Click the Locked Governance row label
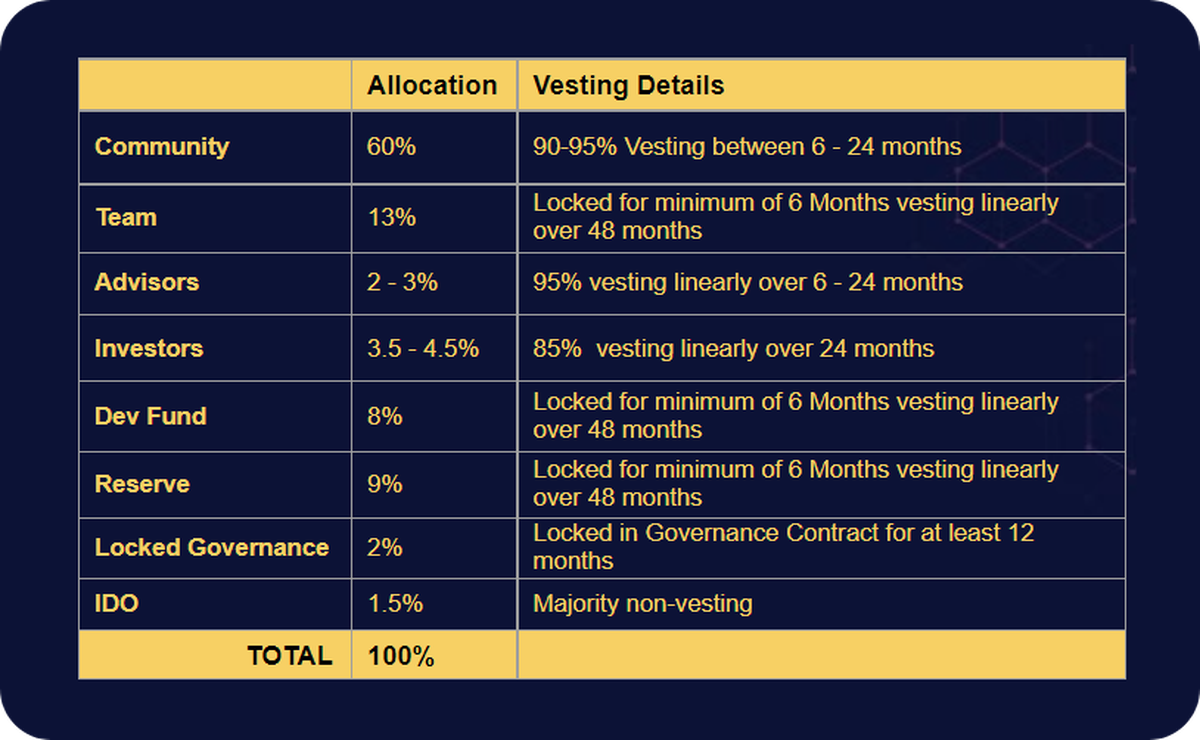The image size is (1200, 740). [x=212, y=548]
